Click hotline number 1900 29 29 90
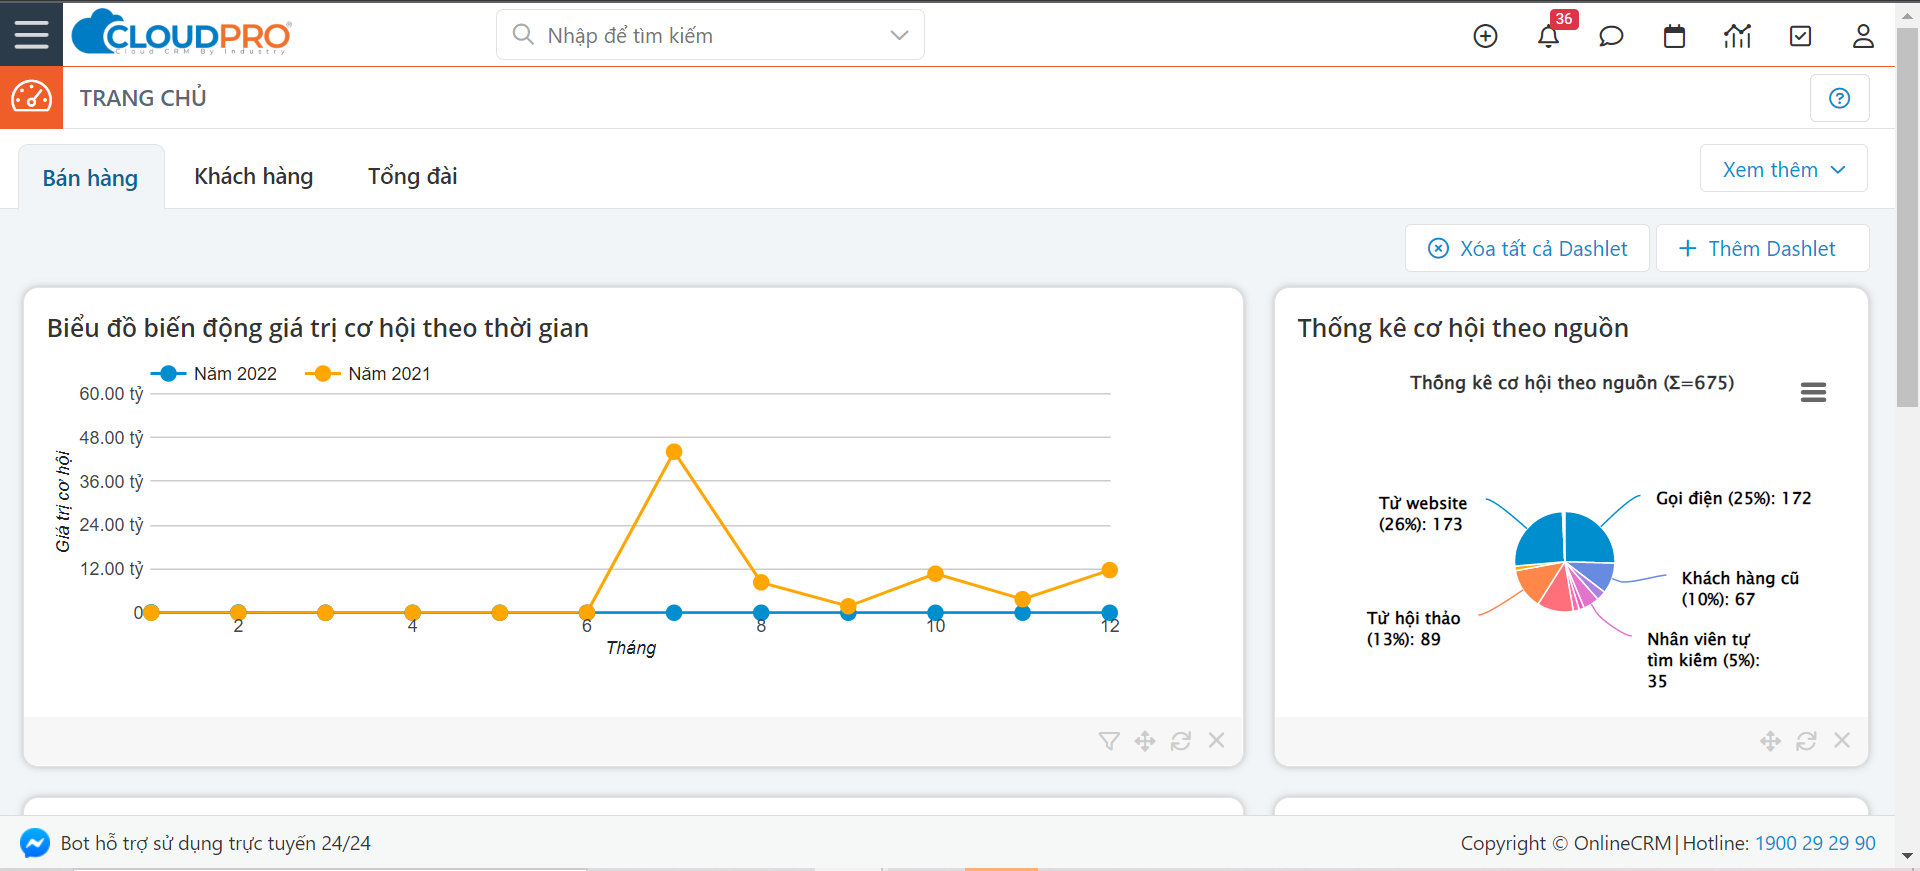The height and width of the screenshot is (871, 1920). pos(1815,843)
